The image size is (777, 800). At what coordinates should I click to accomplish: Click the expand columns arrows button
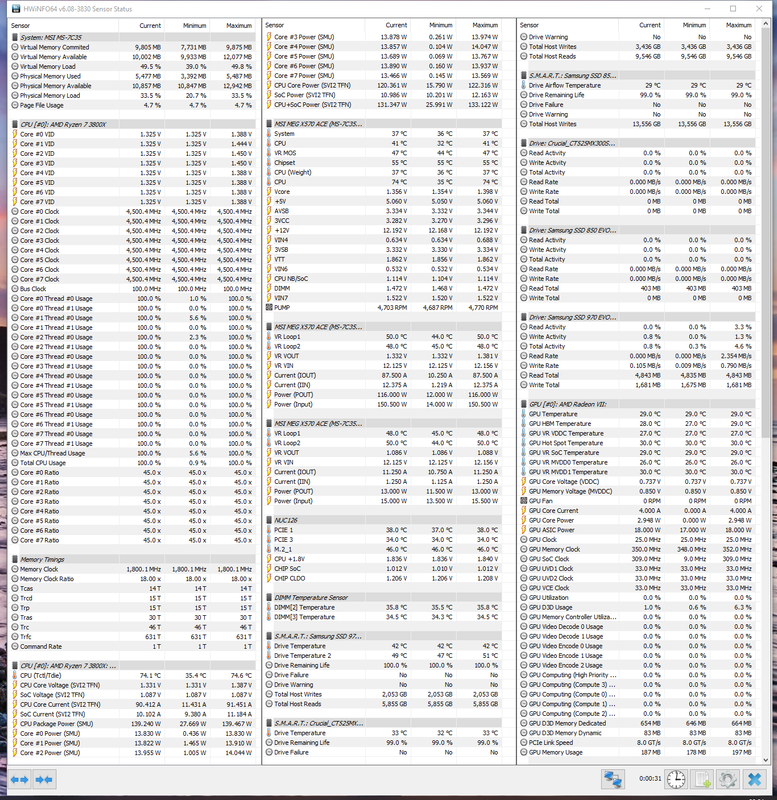[20, 780]
